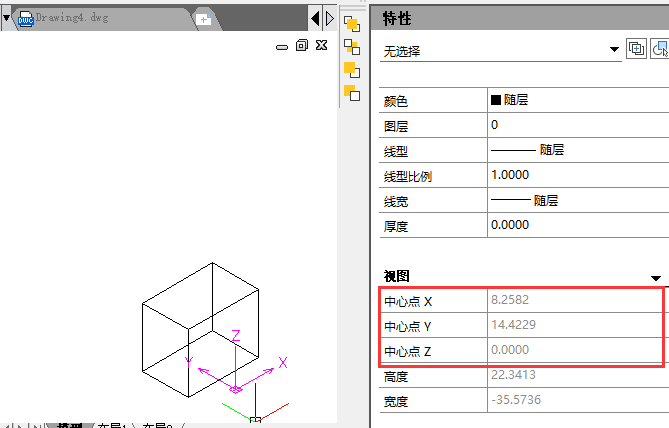This screenshot has height=428, width=669.
Task: Open a new drawing tab with plus icon
Action: 203,19
